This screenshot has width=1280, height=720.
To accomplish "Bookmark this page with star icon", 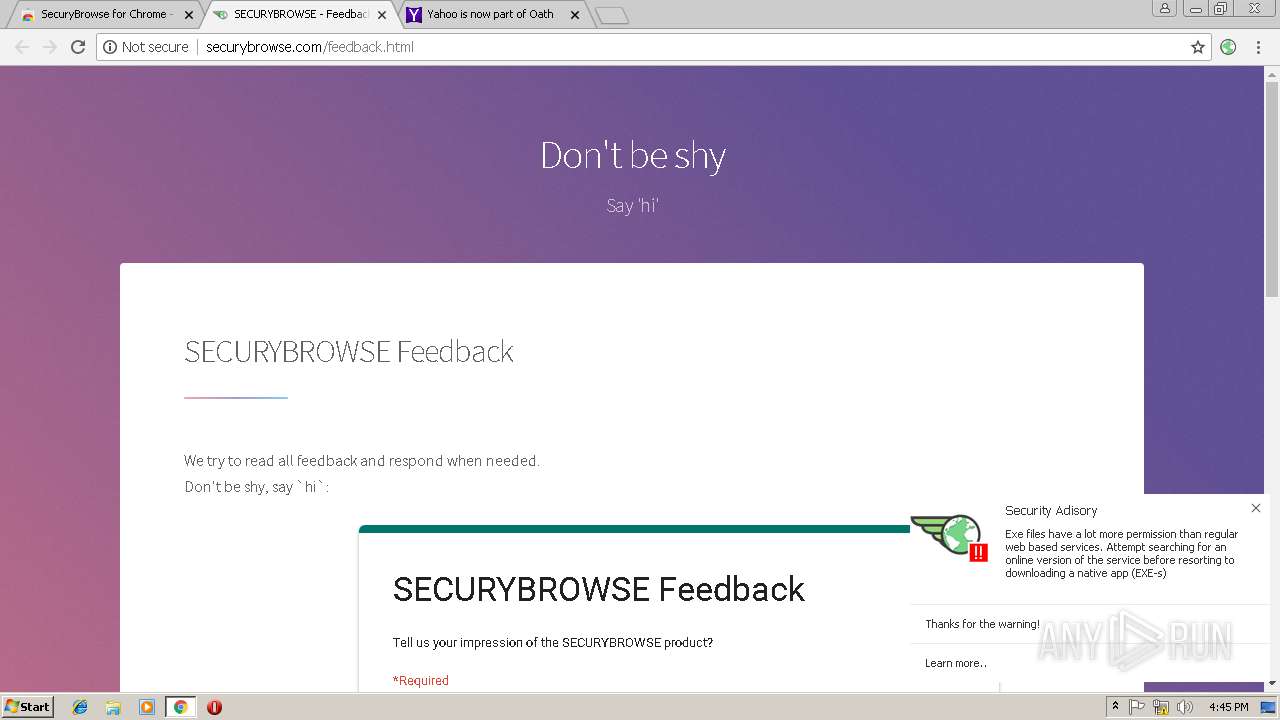I will point(1198,47).
